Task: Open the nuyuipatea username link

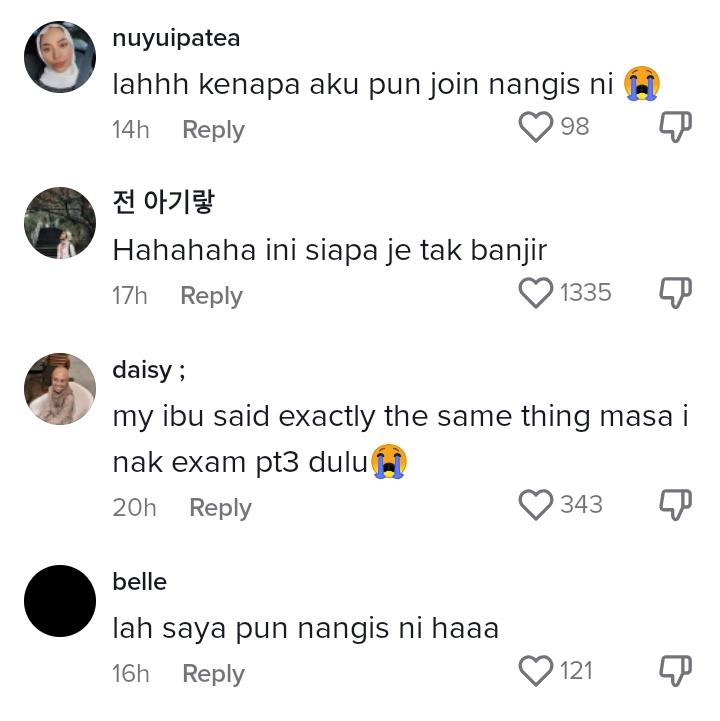Action: click(176, 39)
